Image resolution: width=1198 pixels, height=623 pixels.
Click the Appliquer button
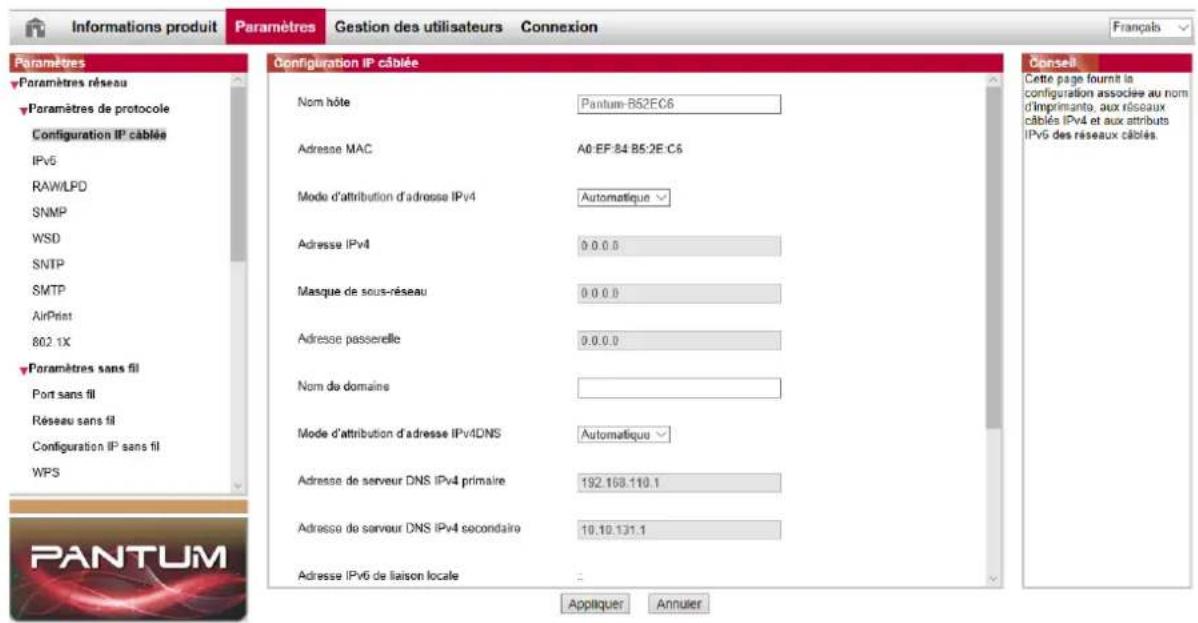(596, 604)
